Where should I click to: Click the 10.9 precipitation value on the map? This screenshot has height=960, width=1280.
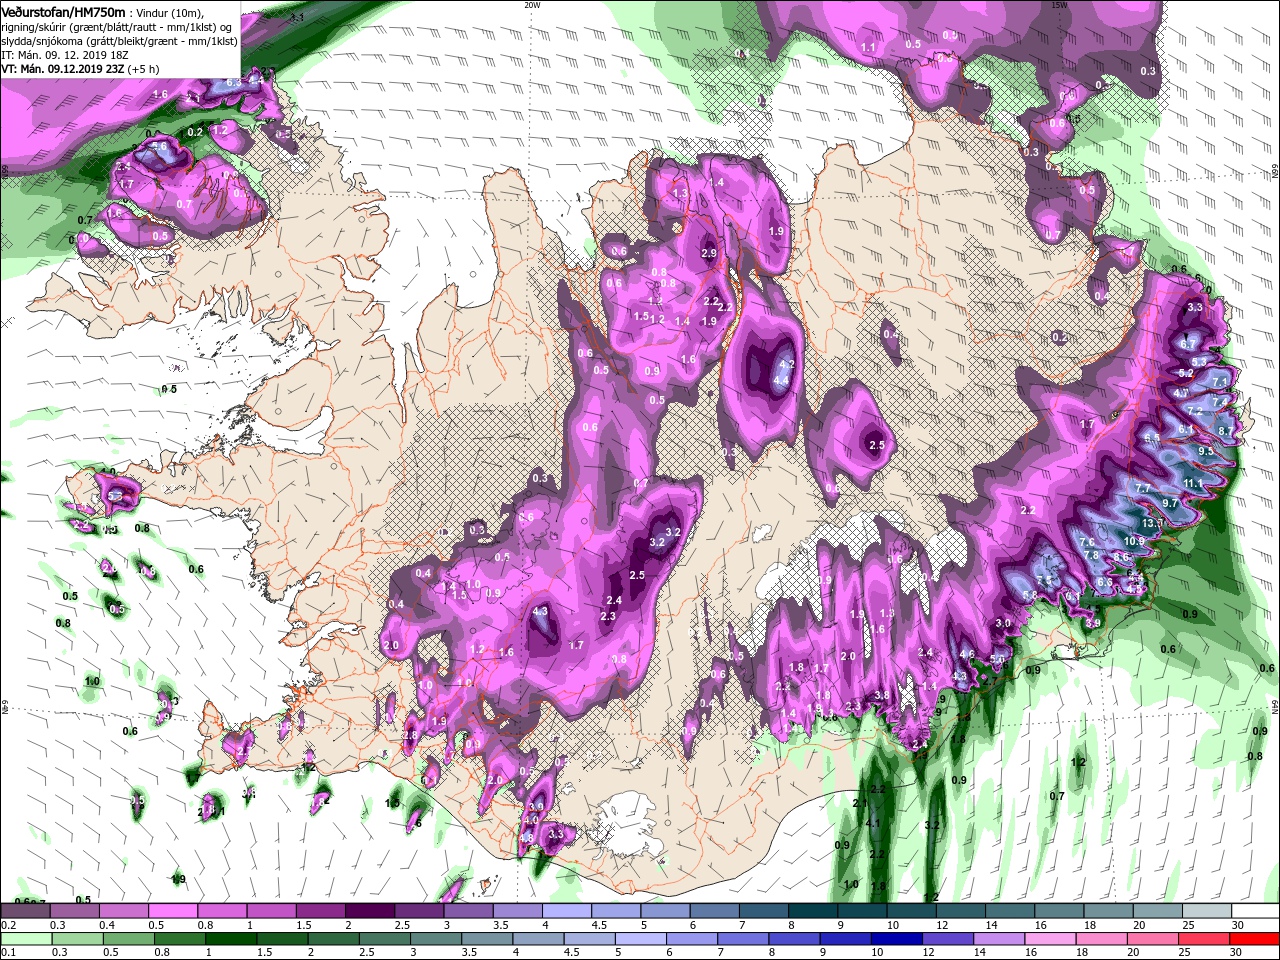(x=1134, y=541)
